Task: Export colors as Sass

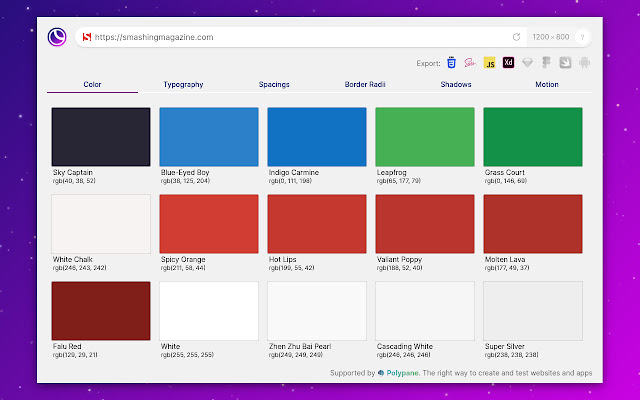Action: click(470, 62)
